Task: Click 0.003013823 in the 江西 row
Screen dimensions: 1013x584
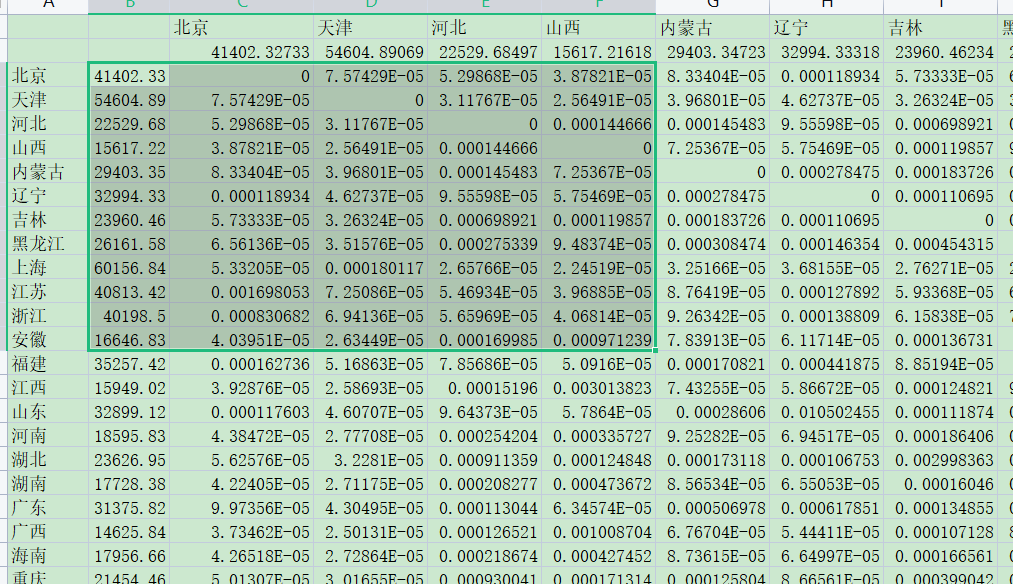Action: point(598,388)
